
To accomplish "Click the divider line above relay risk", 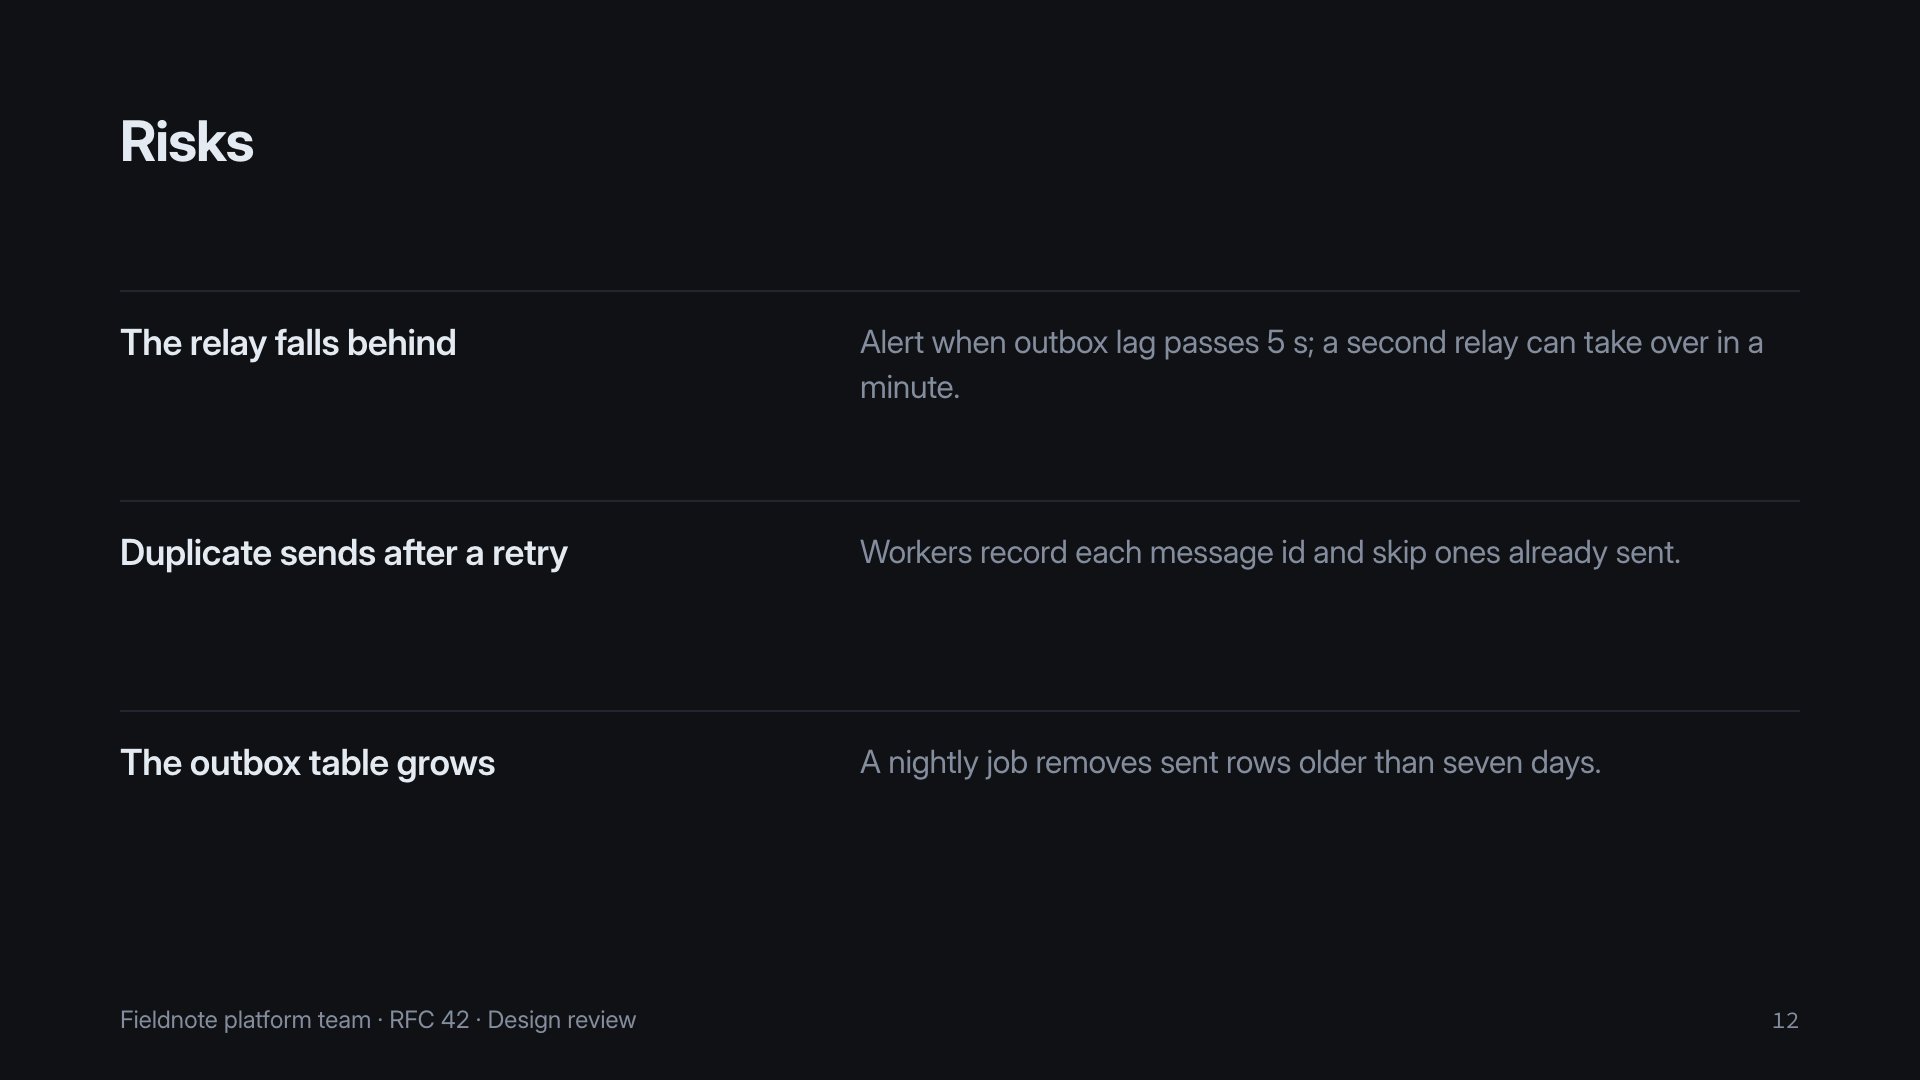I will point(960,291).
